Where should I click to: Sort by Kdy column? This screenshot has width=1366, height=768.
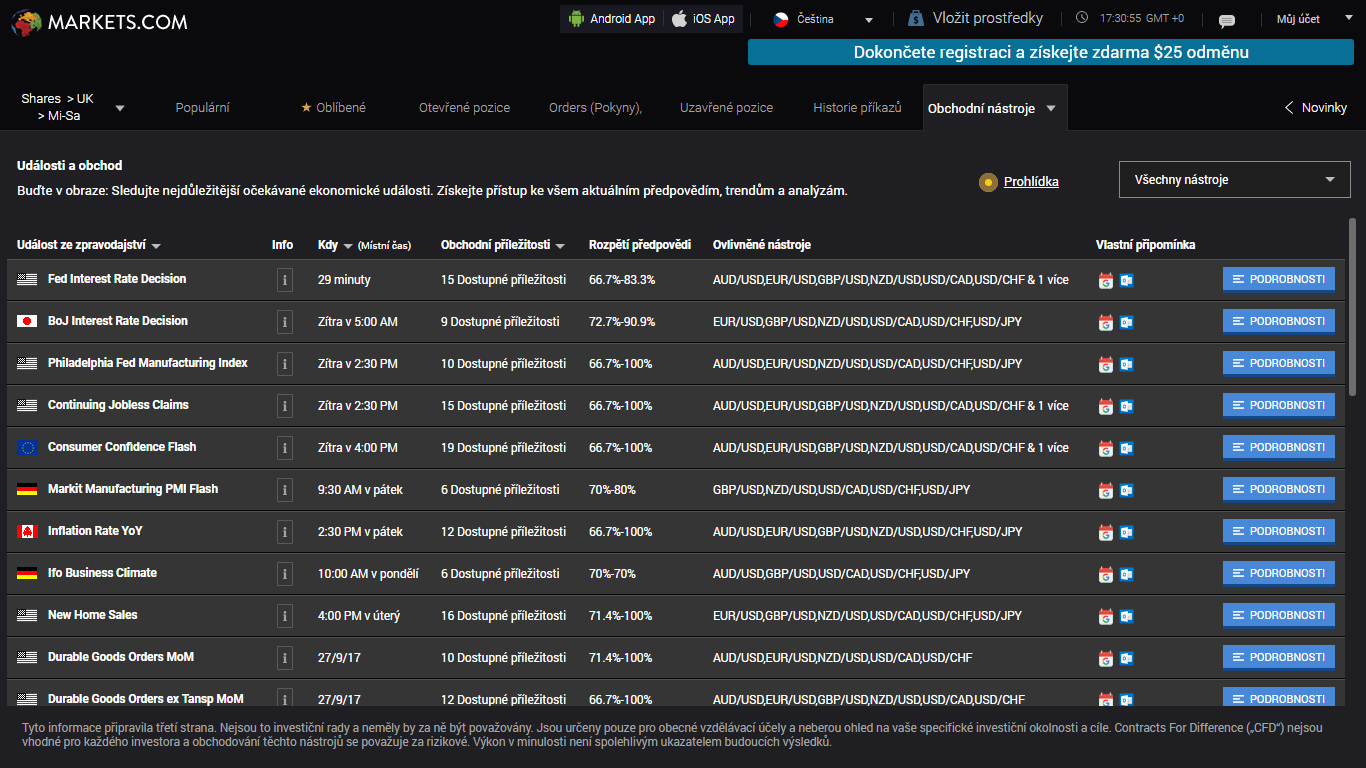point(335,245)
